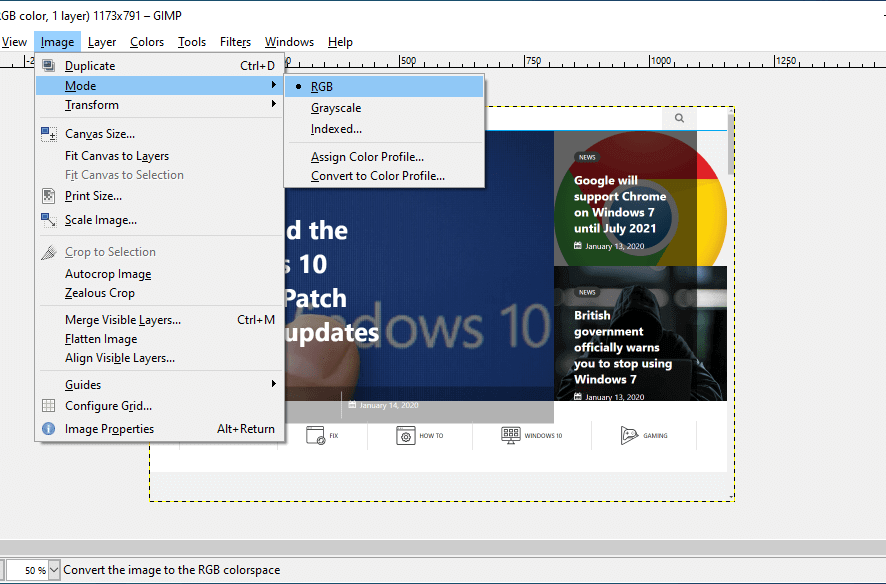Click the Duplicate icon in Image menu
The height and width of the screenshot is (584, 886).
click(49, 66)
